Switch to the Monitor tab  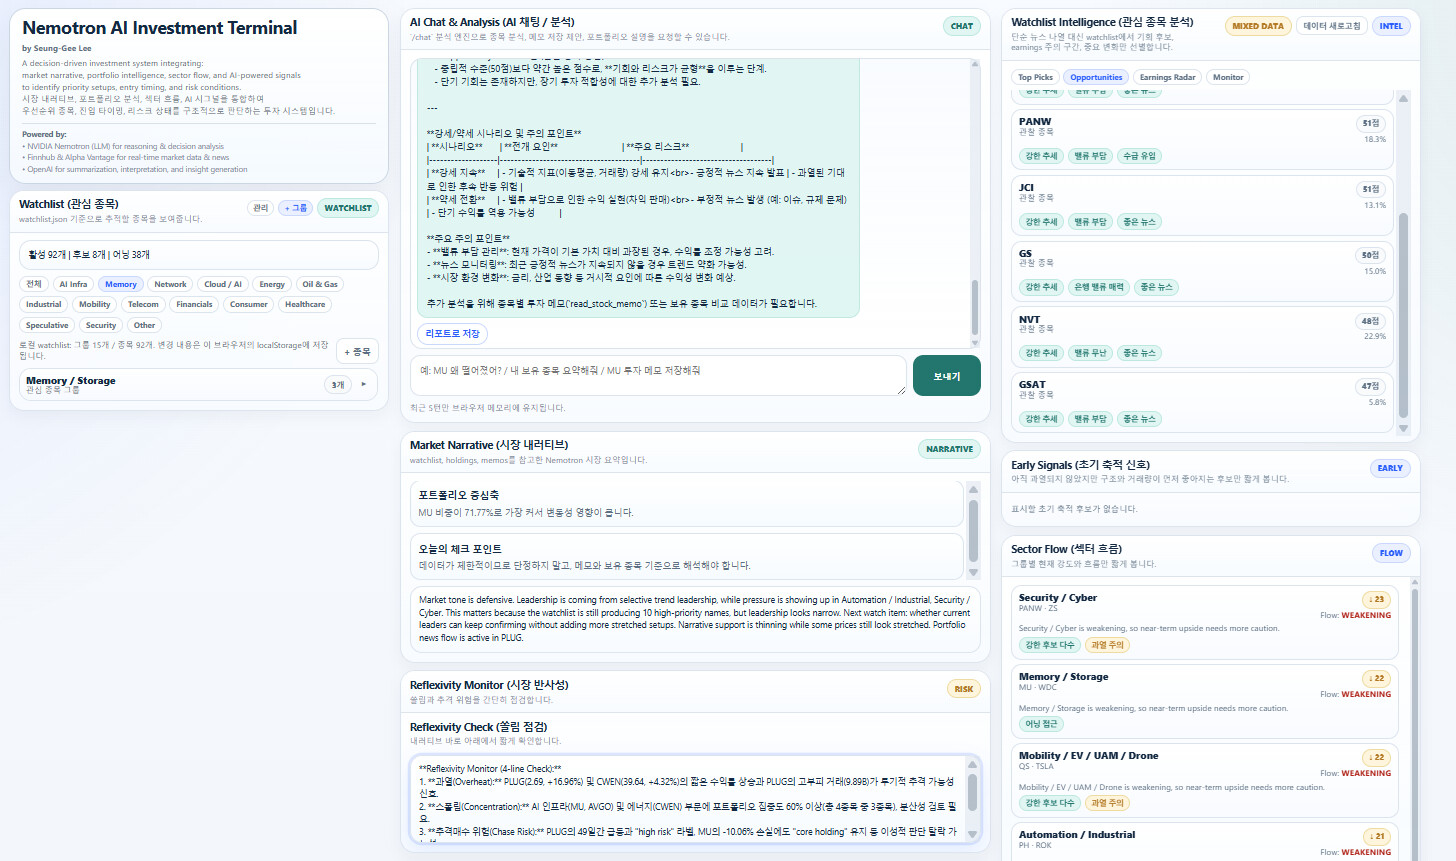[1228, 77]
